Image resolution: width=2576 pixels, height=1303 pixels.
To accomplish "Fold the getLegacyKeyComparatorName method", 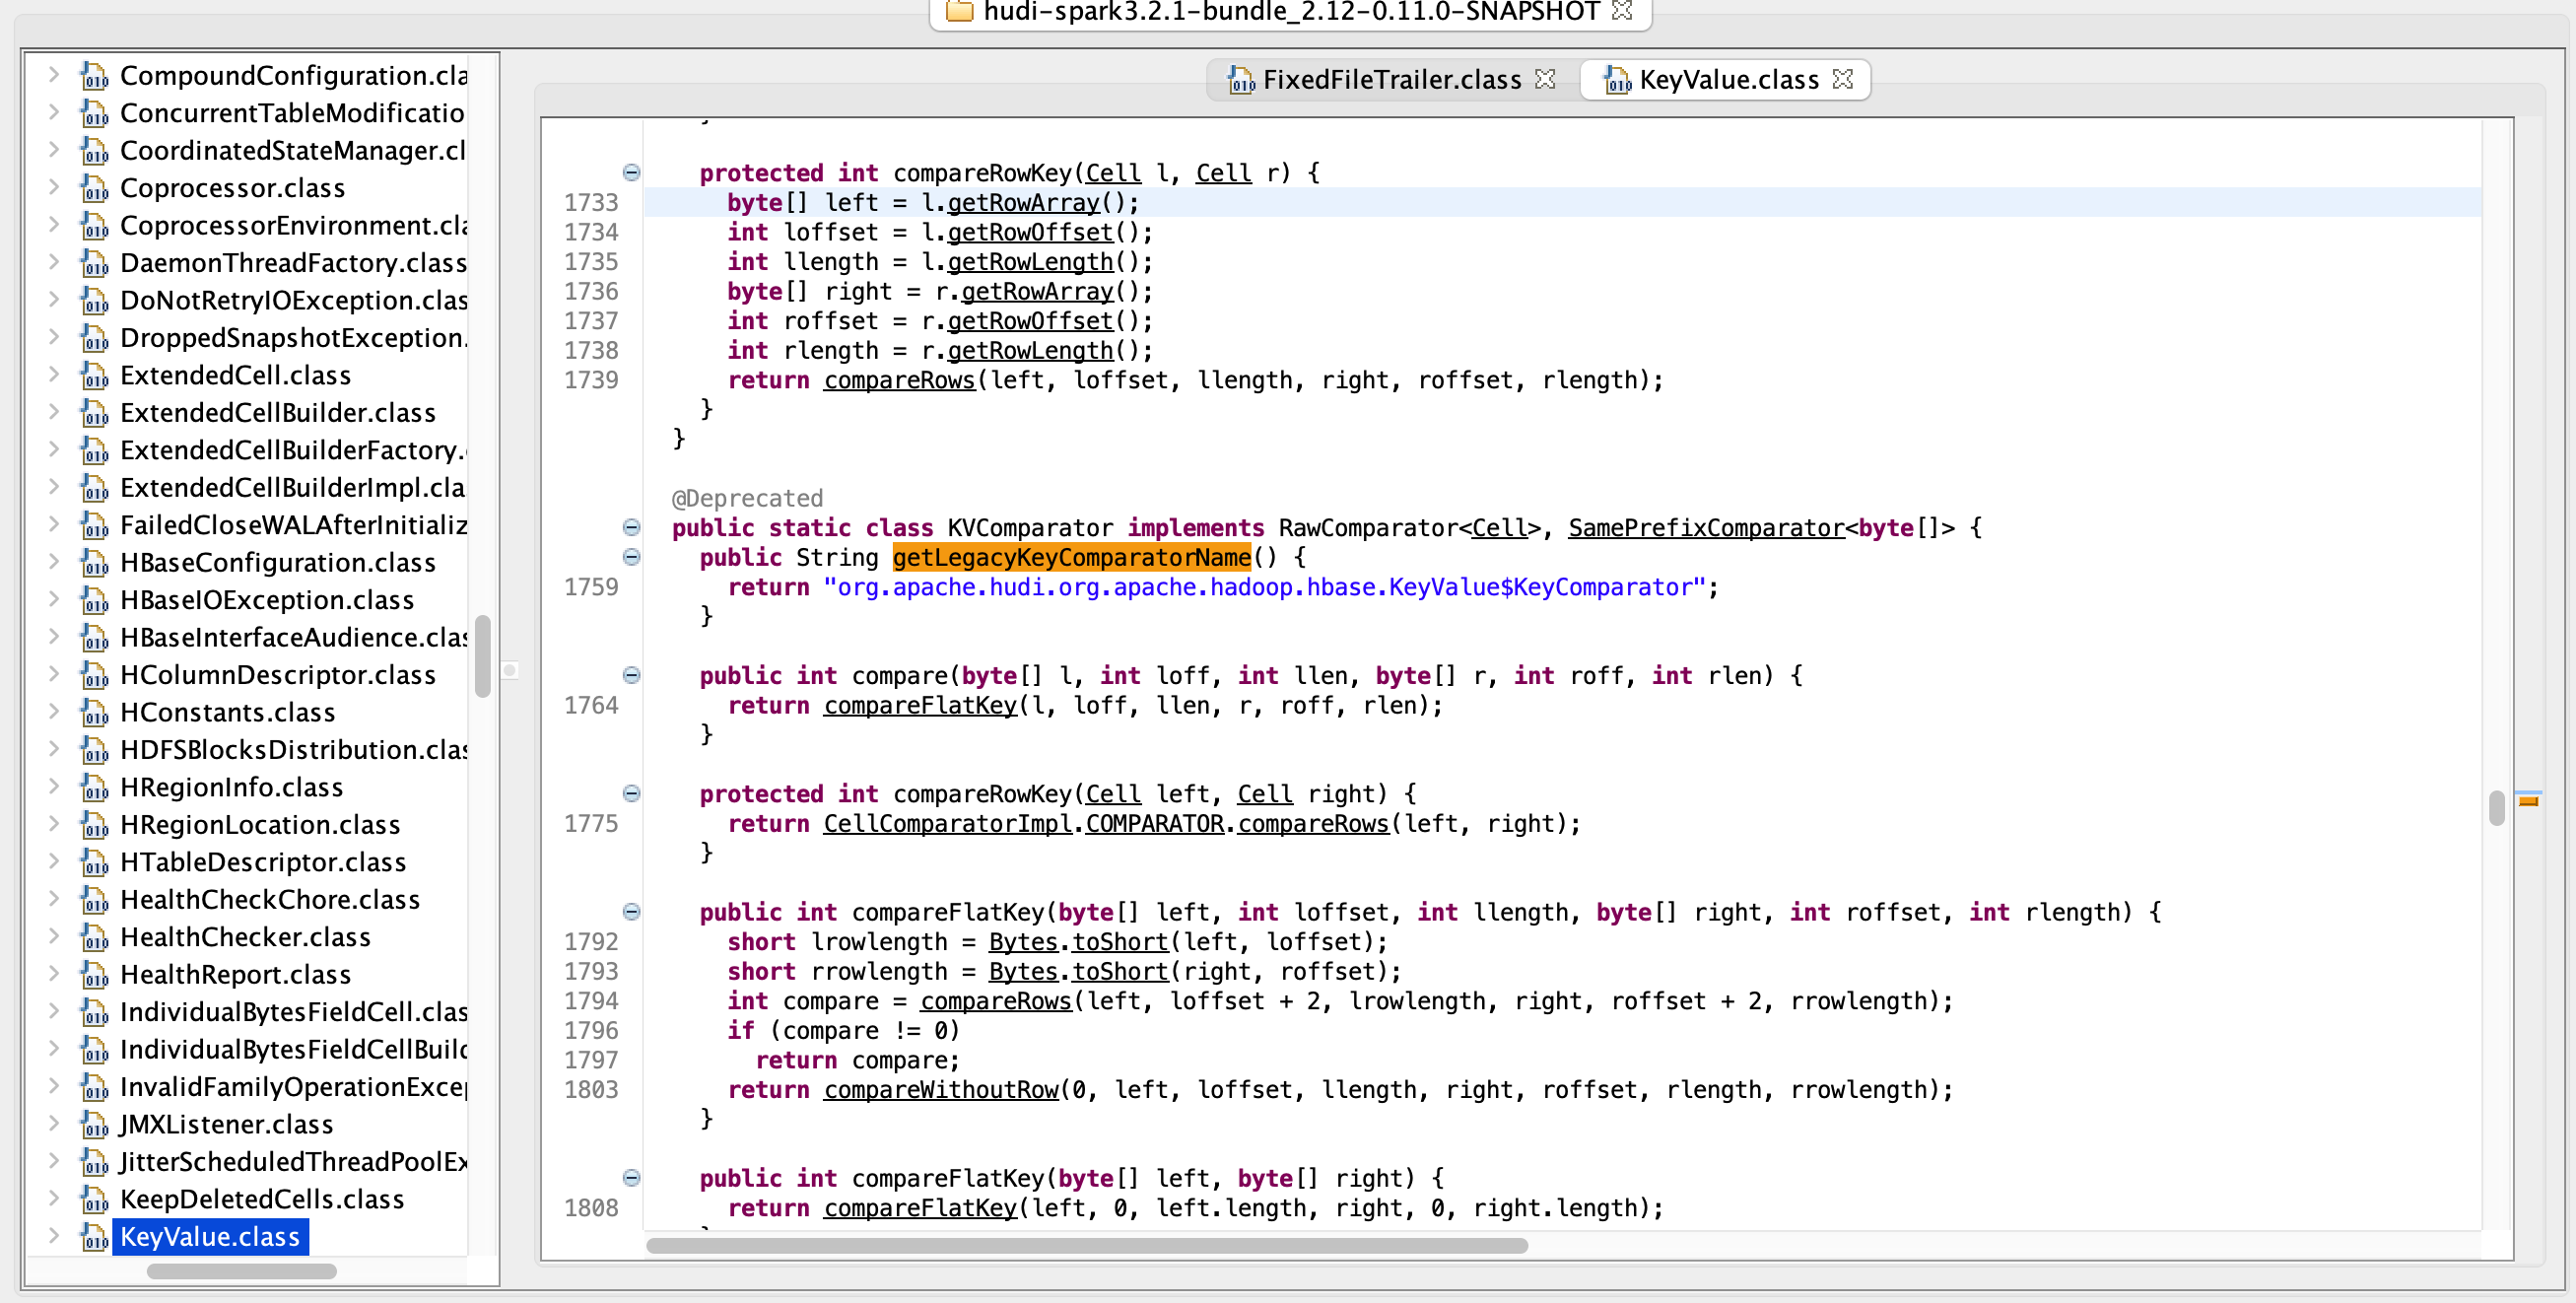I will [631, 557].
